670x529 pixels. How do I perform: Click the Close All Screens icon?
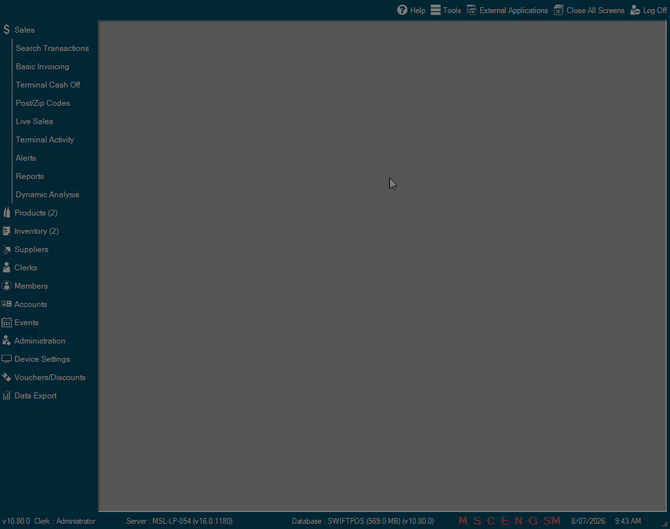558,10
